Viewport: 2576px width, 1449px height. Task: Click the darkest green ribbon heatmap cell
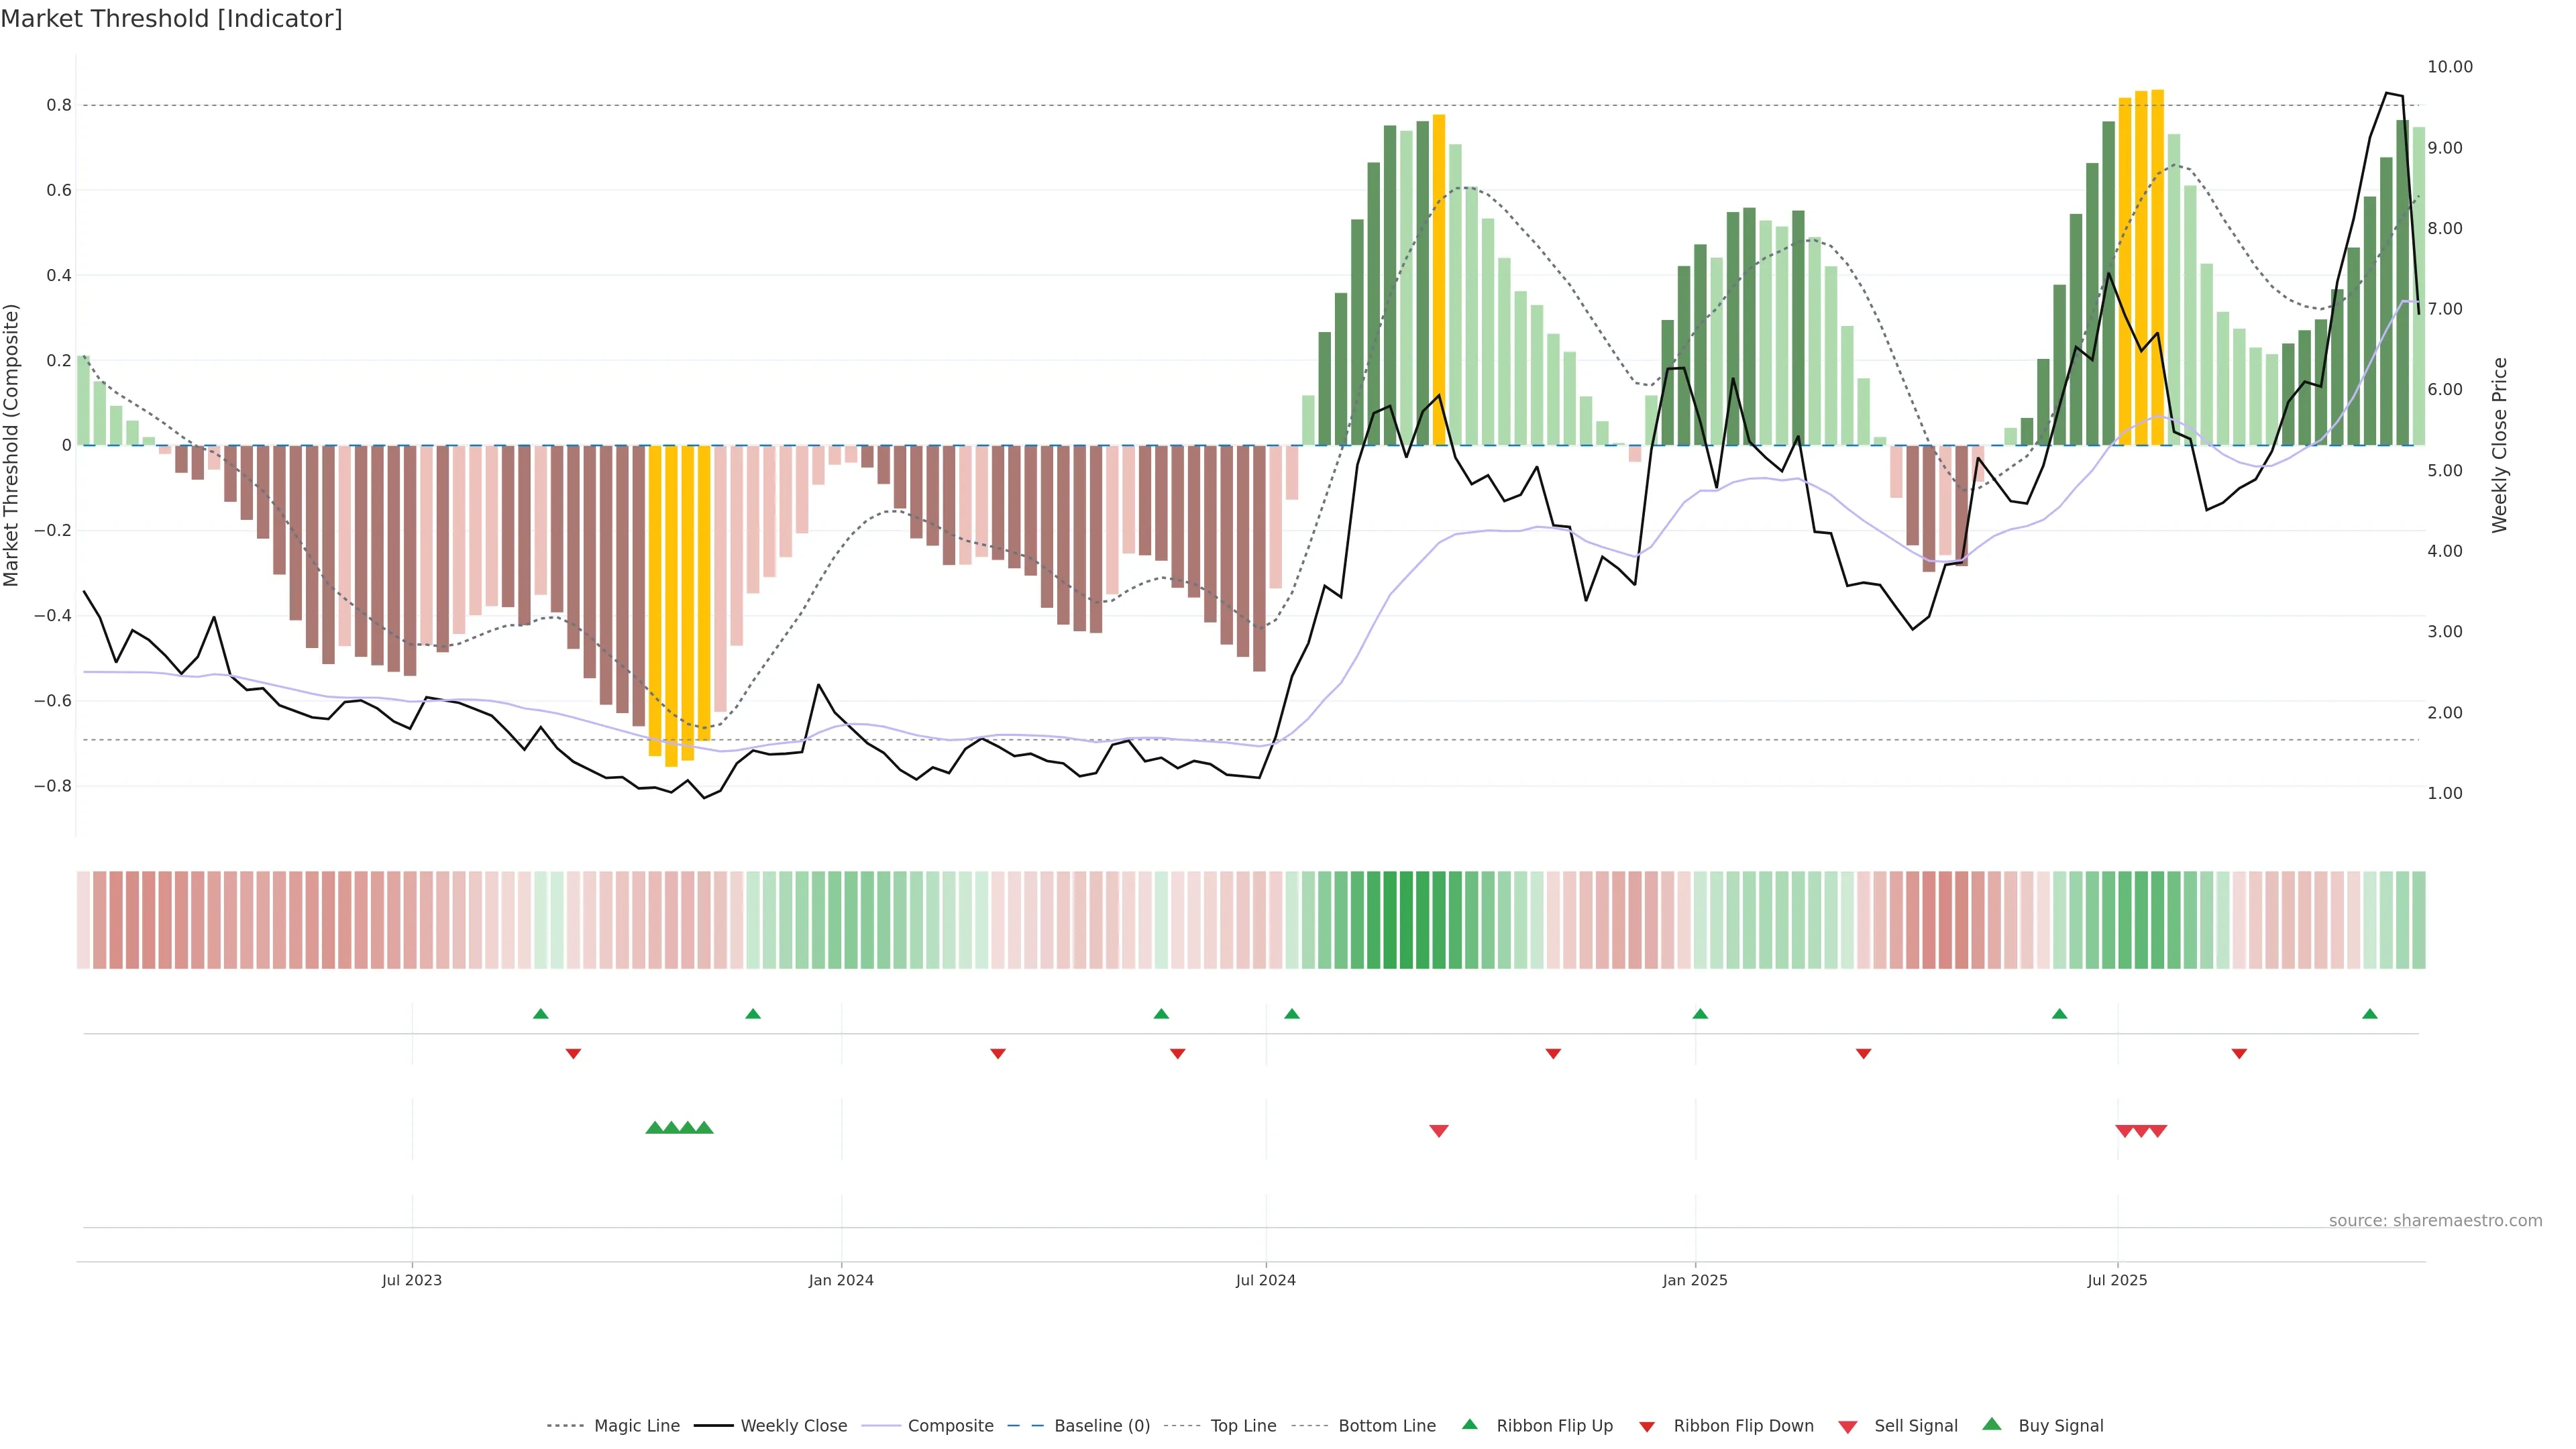click(x=1406, y=920)
